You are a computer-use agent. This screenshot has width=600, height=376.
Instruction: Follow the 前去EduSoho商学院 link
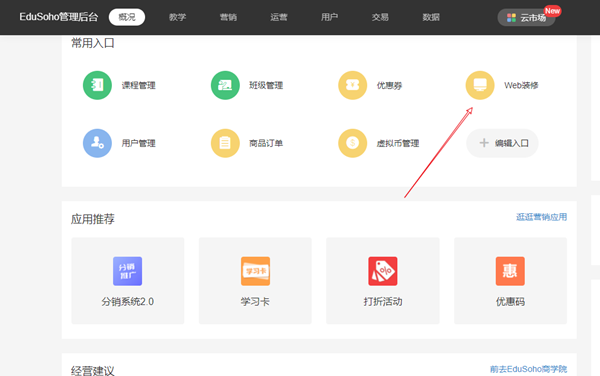click(x=528, y=369)
